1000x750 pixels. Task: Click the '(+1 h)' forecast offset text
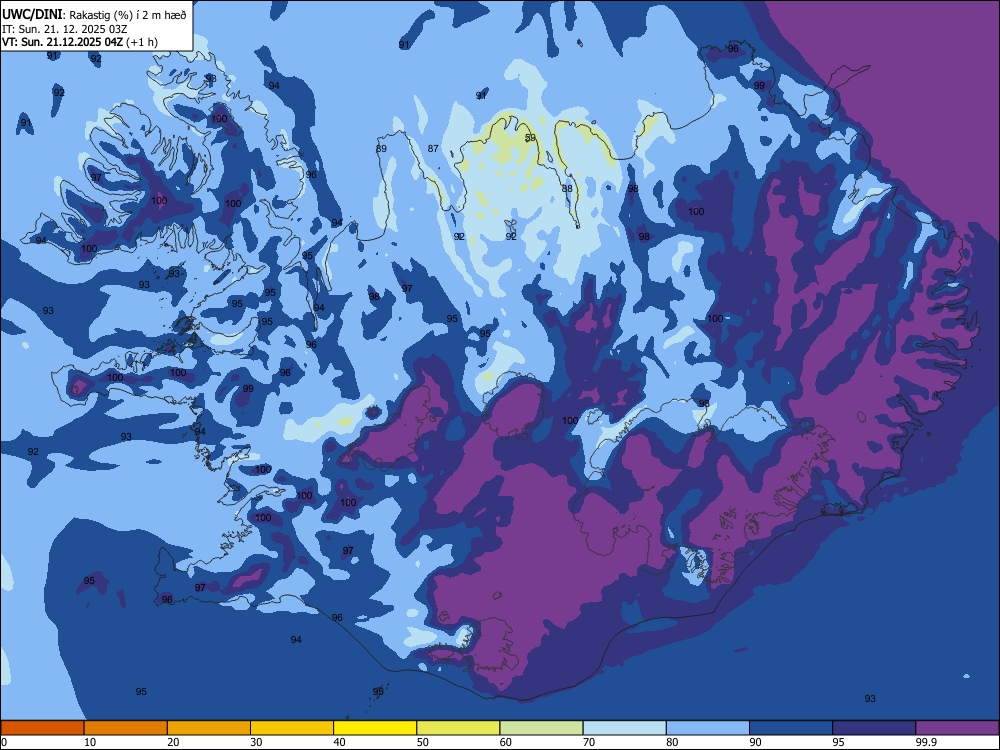point(142,42)
